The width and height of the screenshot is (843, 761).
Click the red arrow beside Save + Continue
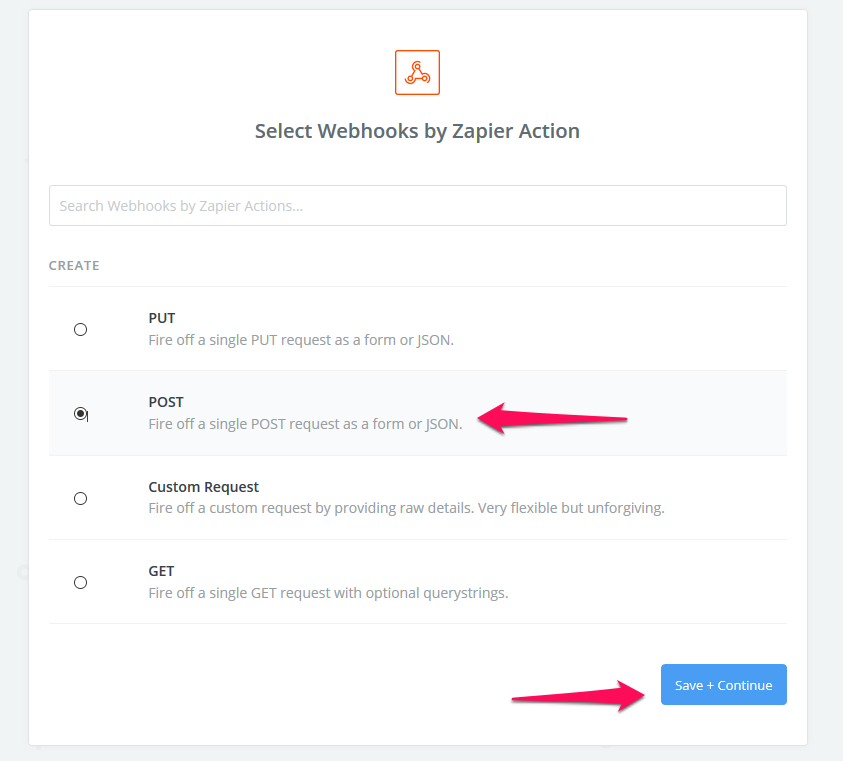point(578,695)
